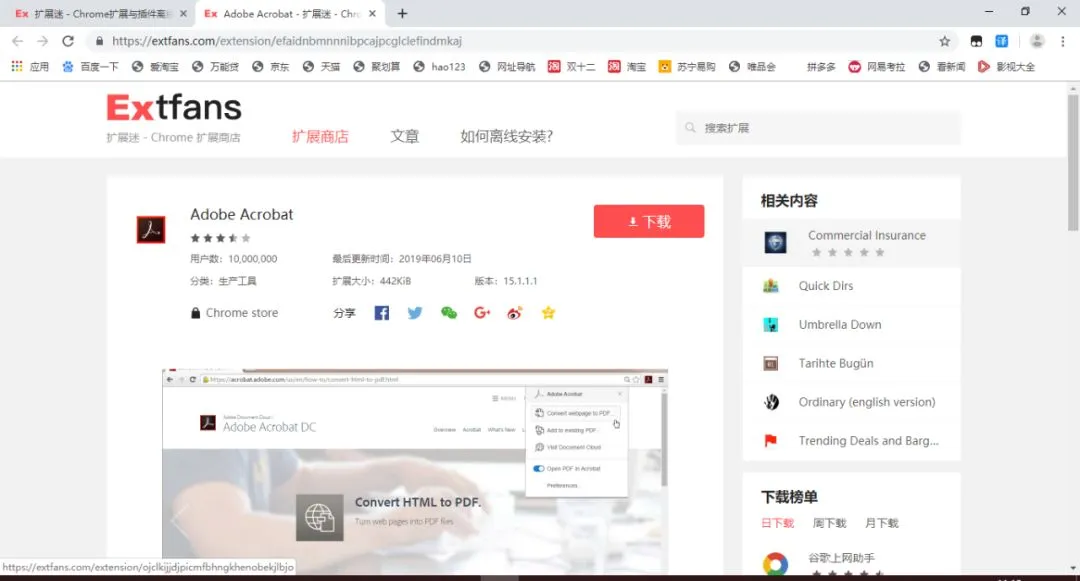Open a new browser tab
The image size is (1080, 581).
click(x=402, y=14)
